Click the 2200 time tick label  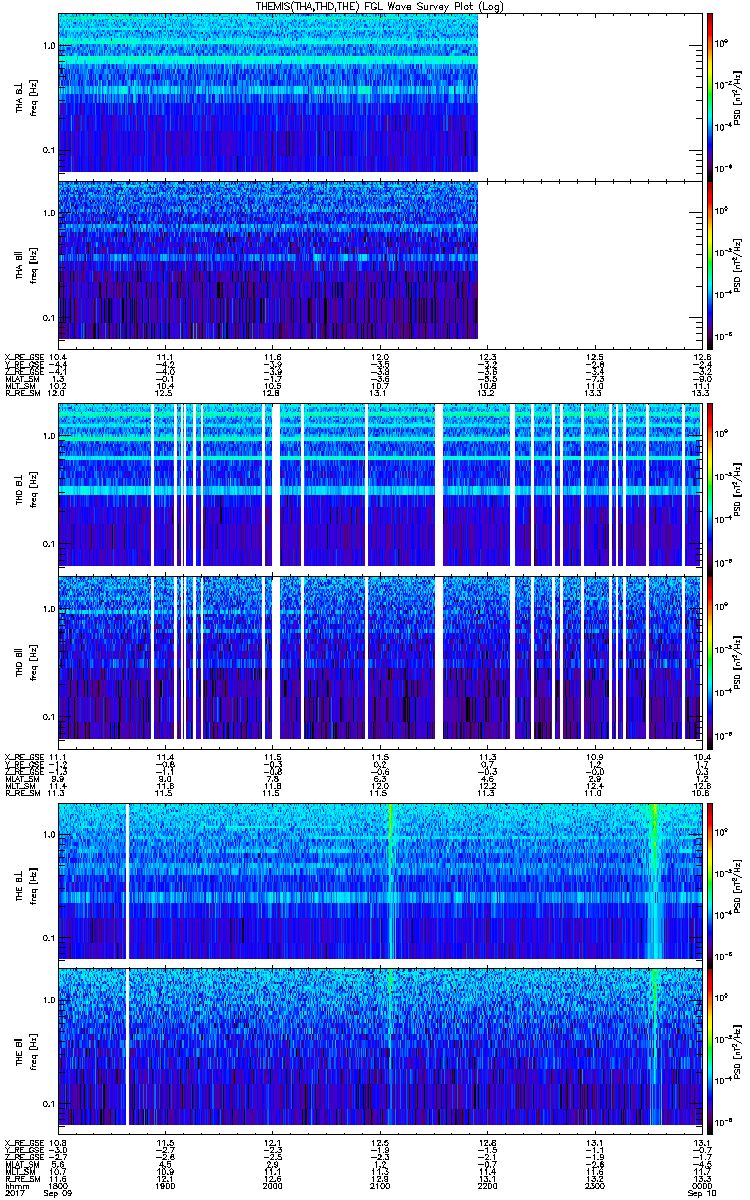(487, 1185)
